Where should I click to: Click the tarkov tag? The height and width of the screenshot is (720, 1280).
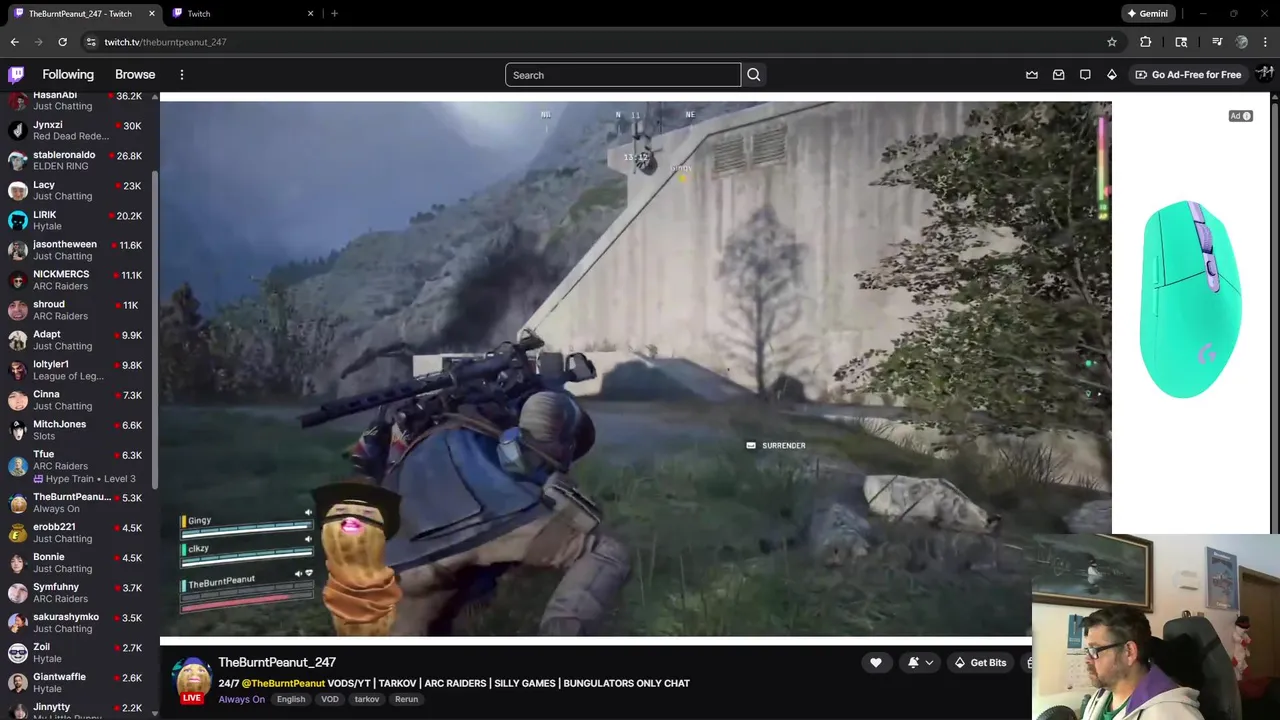coord(367,699)
